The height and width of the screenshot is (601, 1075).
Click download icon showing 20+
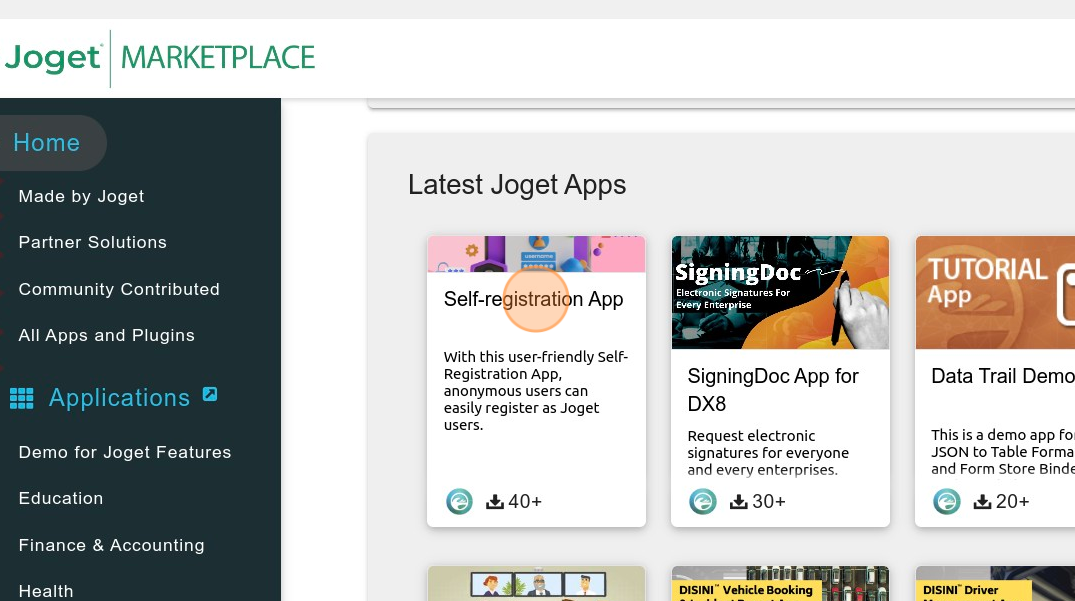pos(982,502)
